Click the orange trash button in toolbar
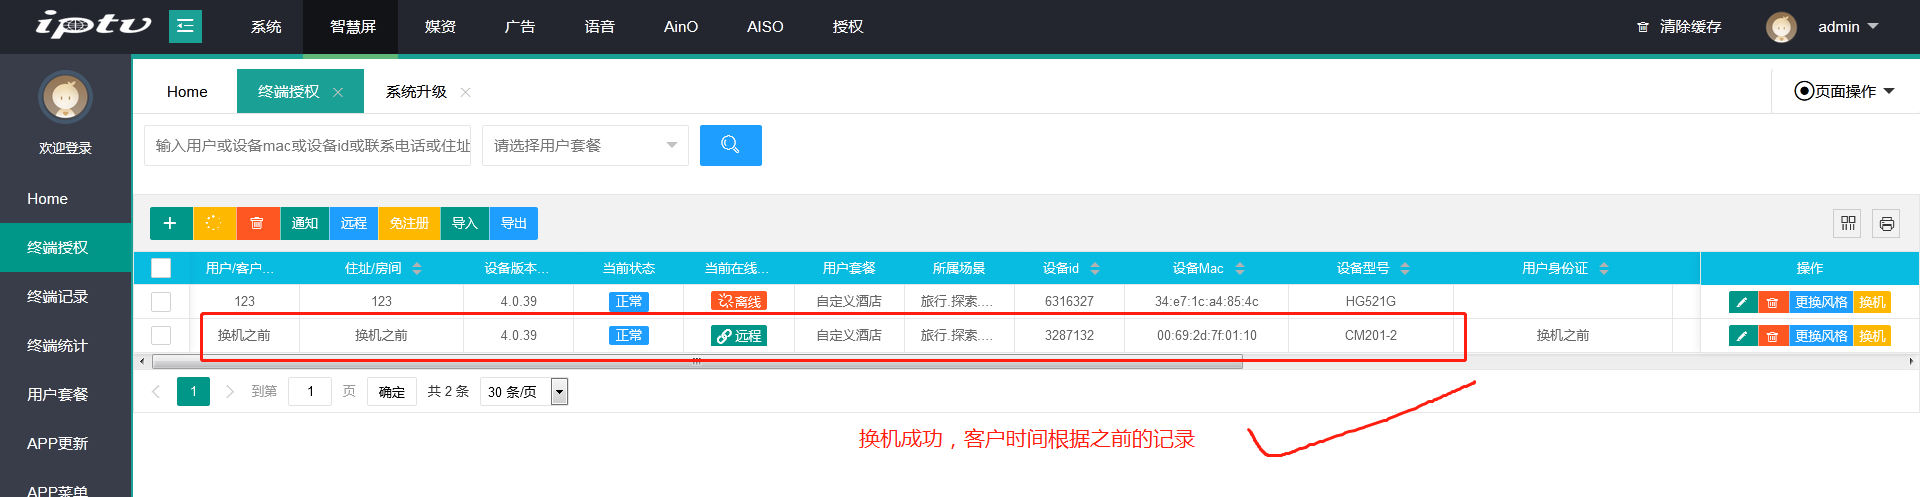 tap(257, 223)
